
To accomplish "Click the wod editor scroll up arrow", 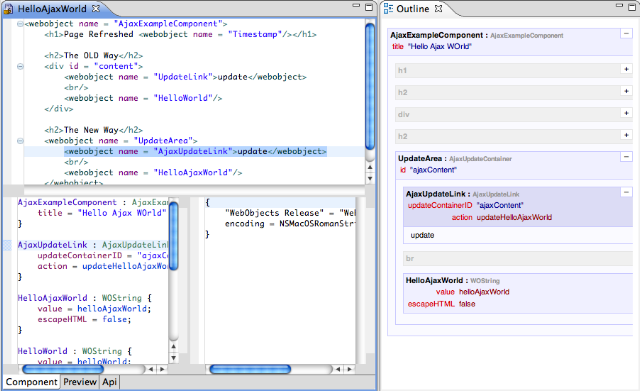I will click(x=173, y=347).
